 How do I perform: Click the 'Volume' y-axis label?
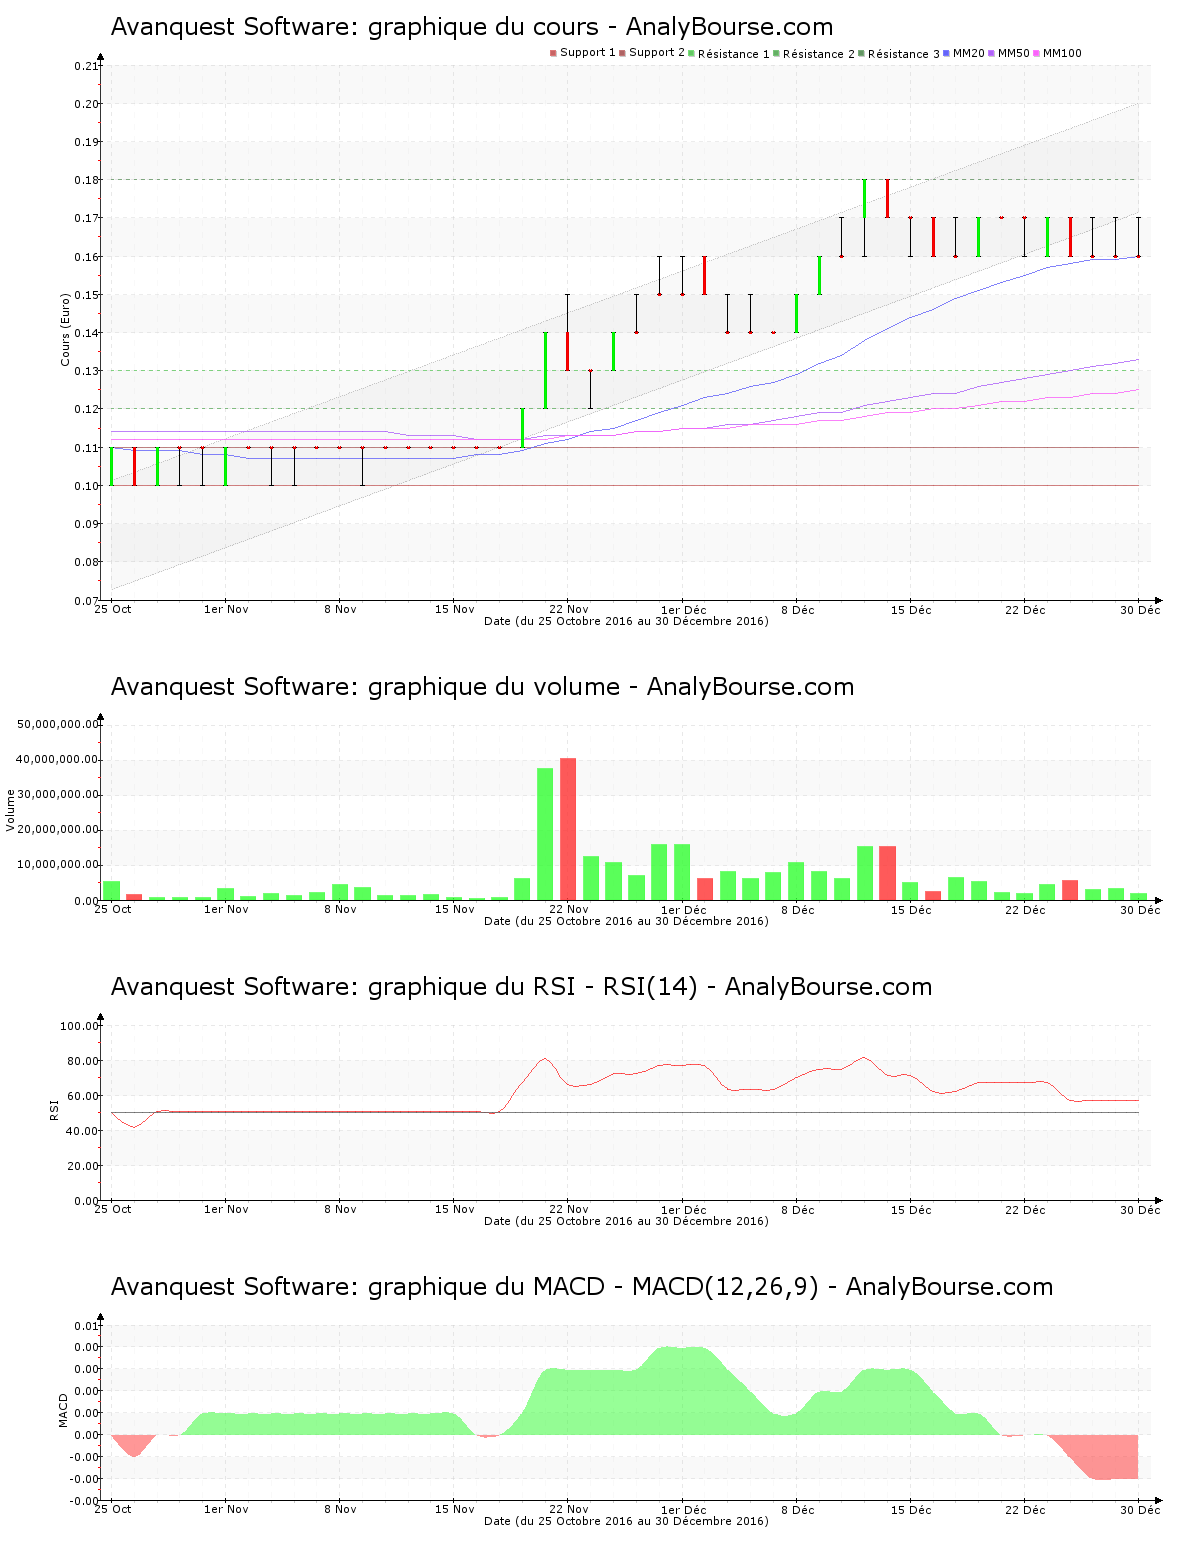tap(11, 810)
